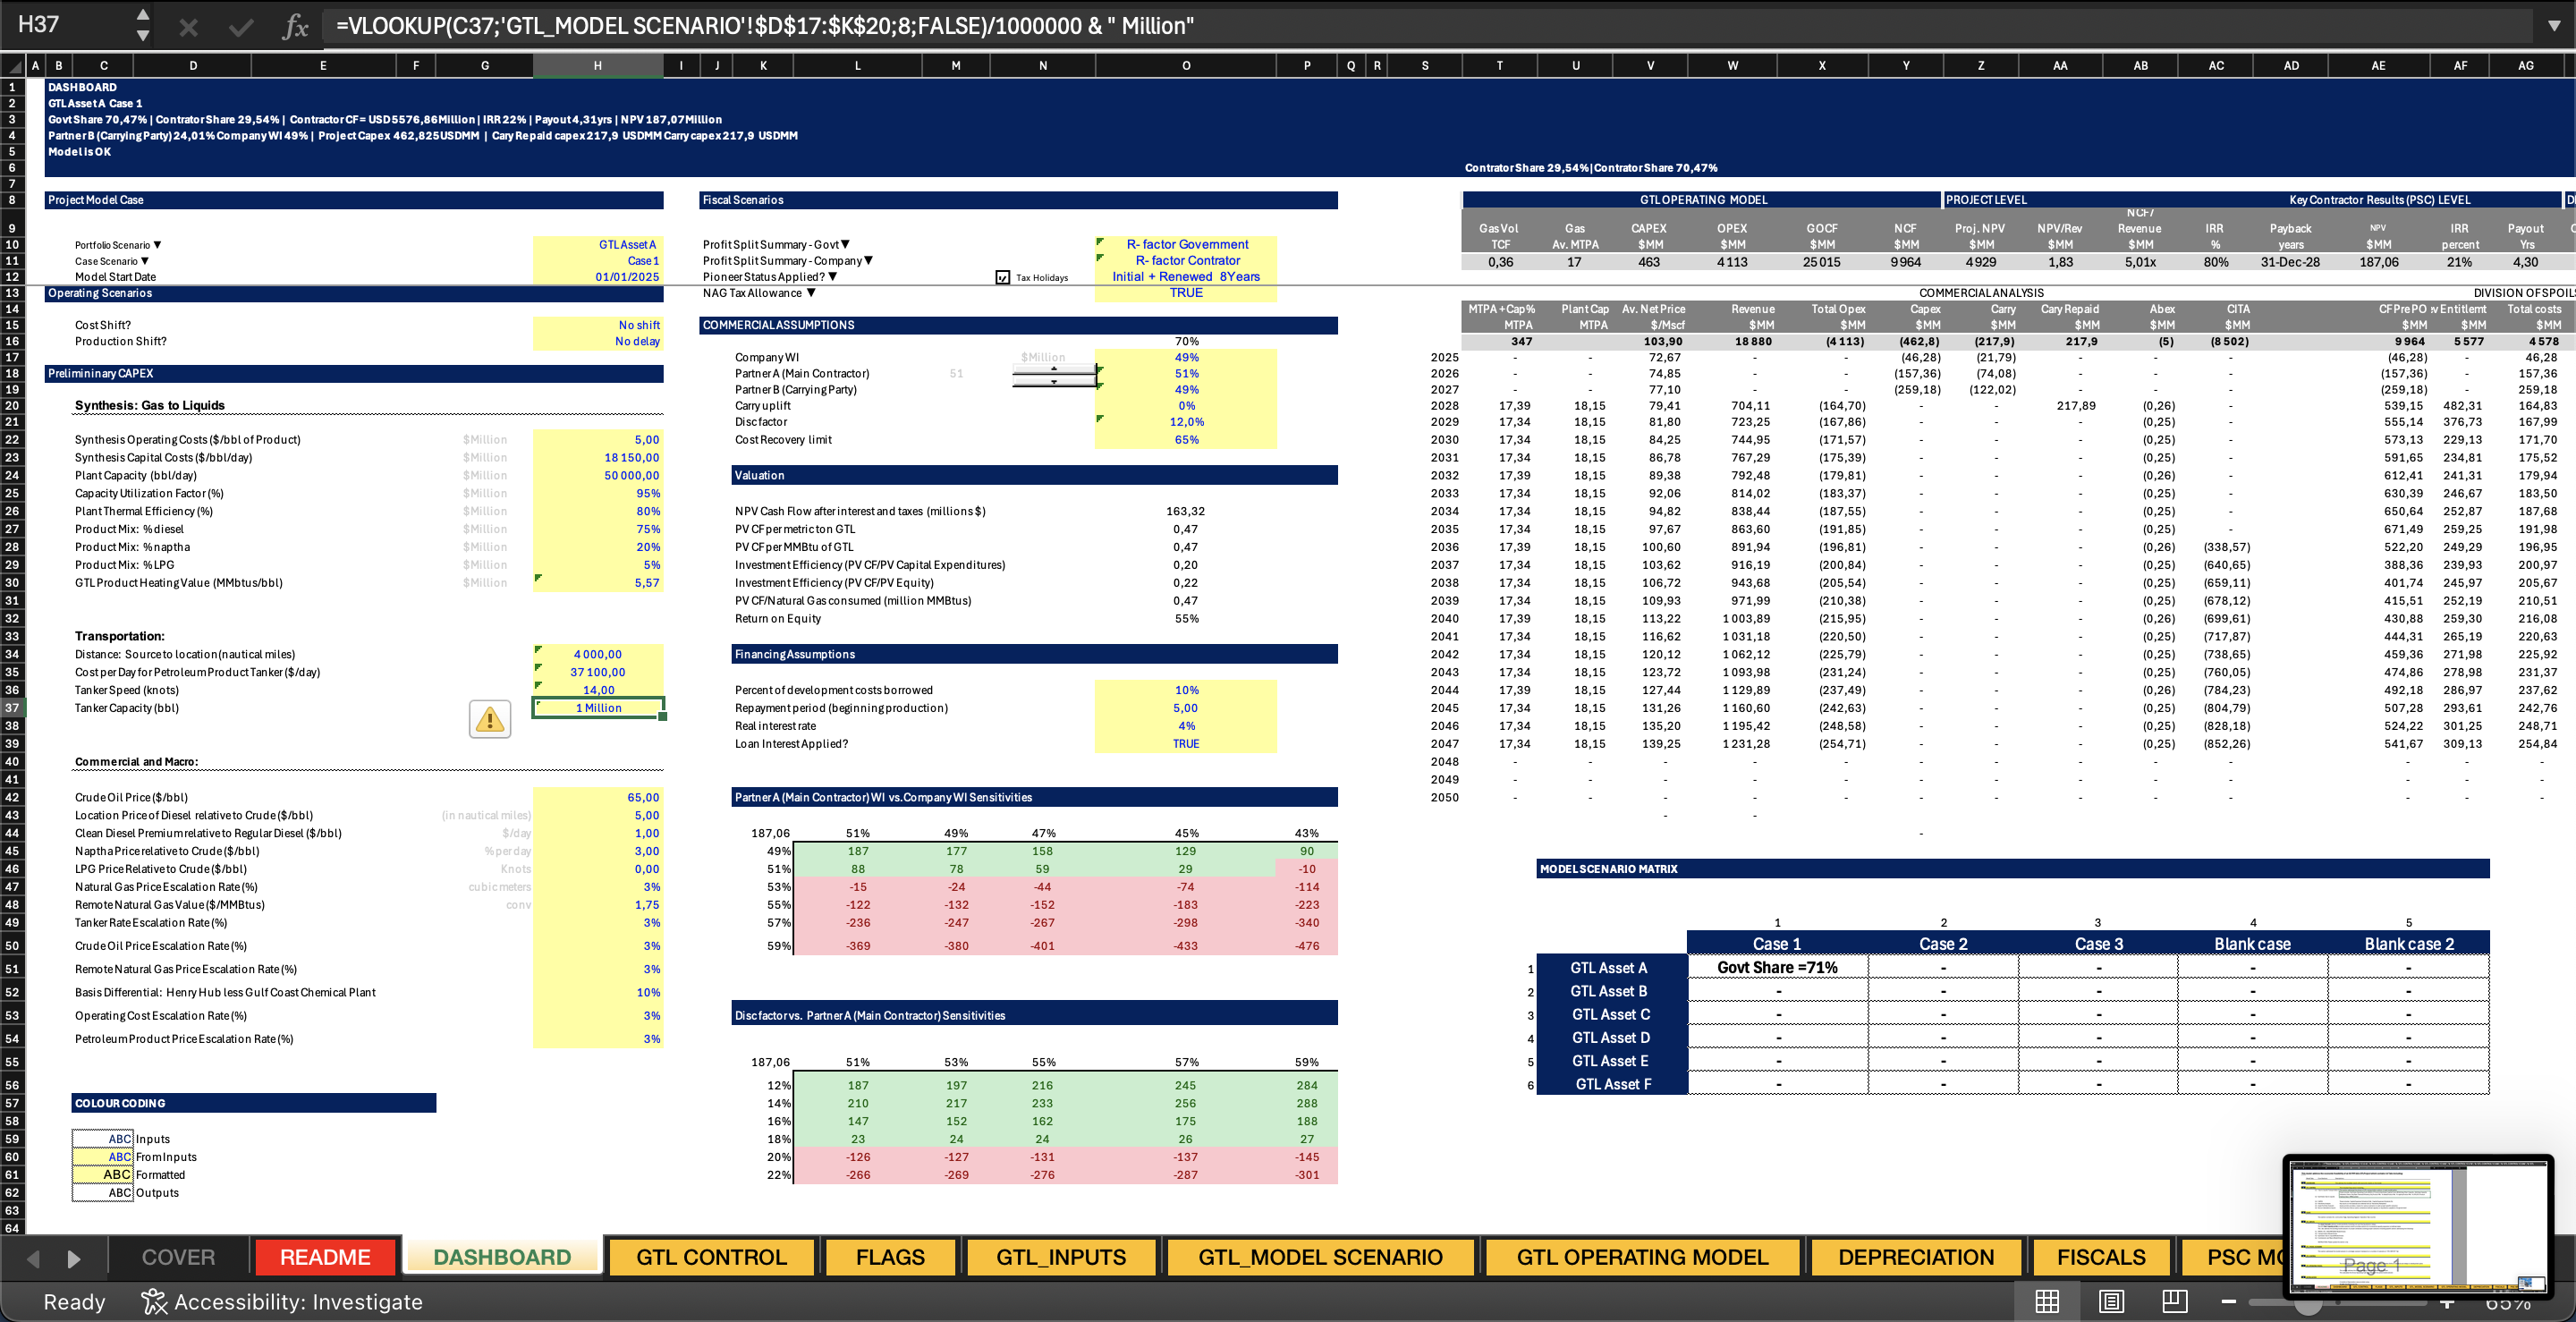Image resolution: width=2576 pixels, height=1322 pixels.
Task: Click the 'Case 2' matrix header
Action: [1943, 944]
